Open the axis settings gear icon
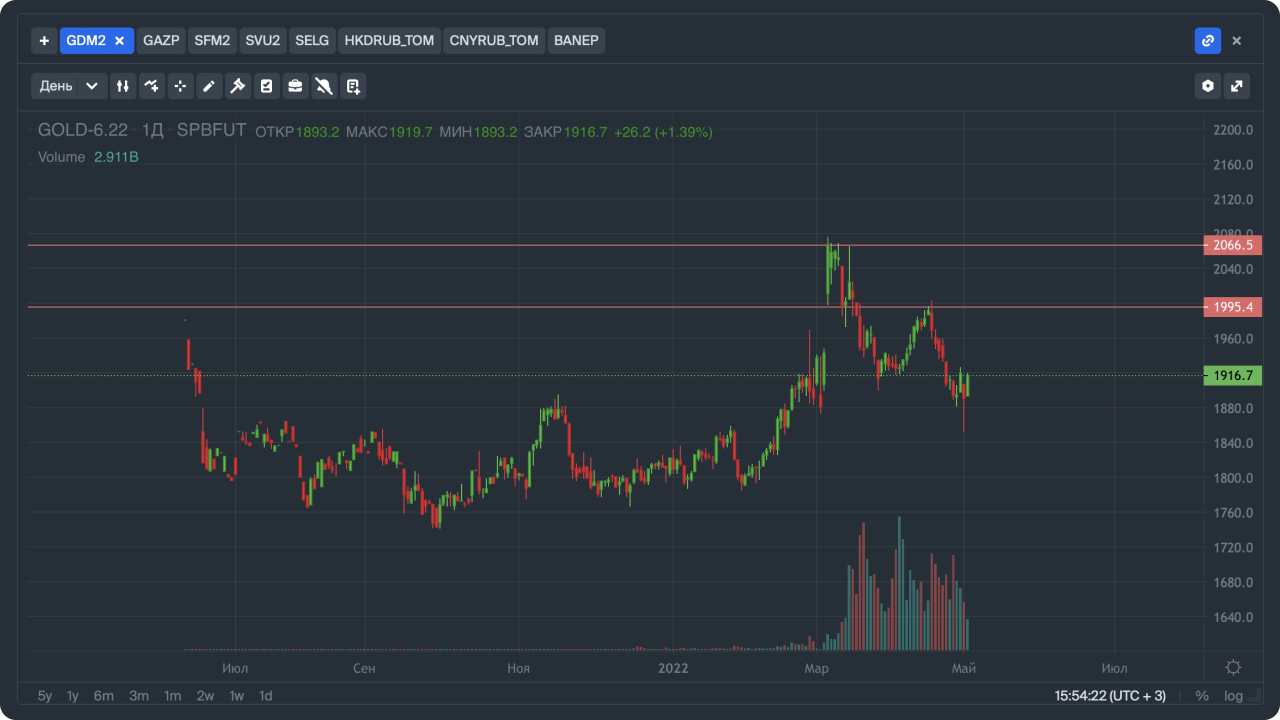The width and height of the screenshot is (1280, 720). (1233, 667)
